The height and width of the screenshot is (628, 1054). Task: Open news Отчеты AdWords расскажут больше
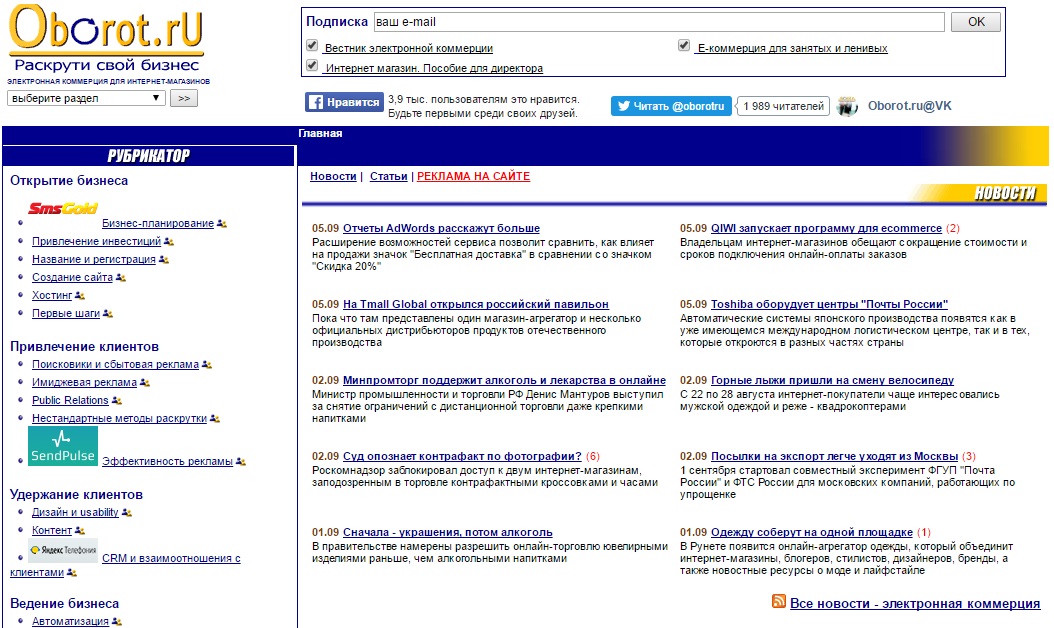[x=441, y=228]
